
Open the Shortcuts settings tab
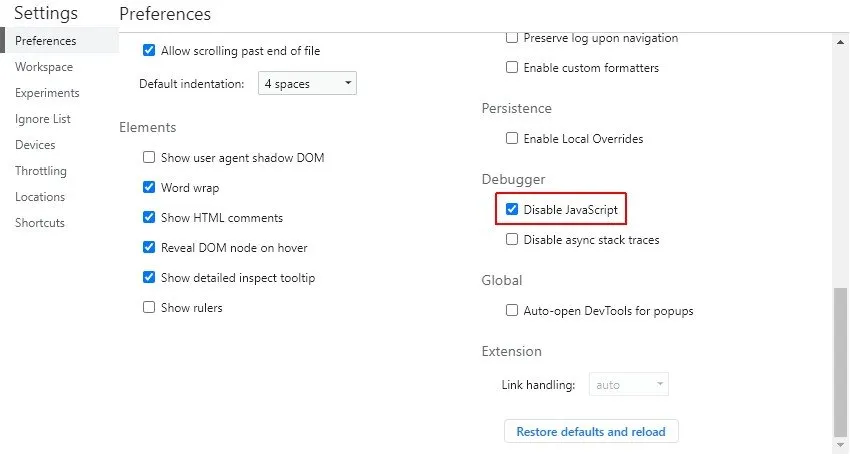coord(40,223)
